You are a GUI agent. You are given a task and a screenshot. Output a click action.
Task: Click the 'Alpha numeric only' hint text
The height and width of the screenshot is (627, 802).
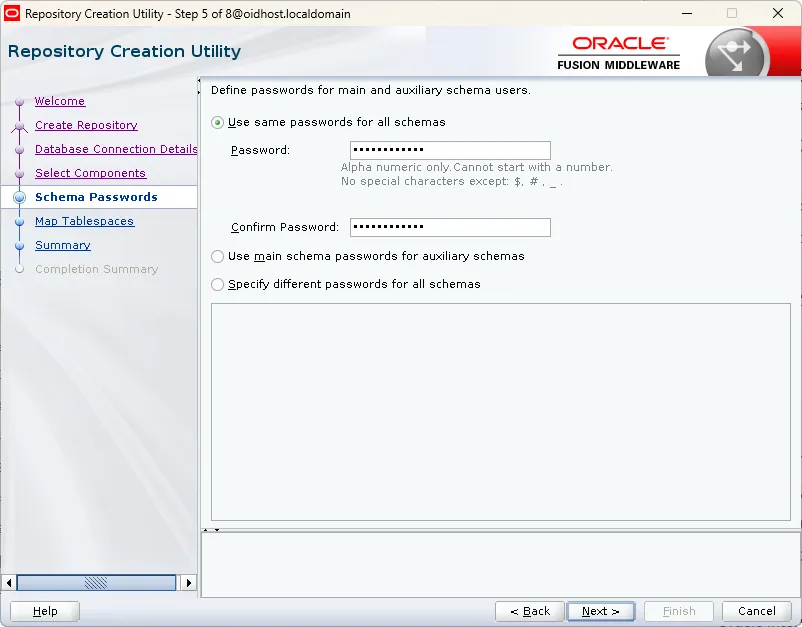pos(477,167)
